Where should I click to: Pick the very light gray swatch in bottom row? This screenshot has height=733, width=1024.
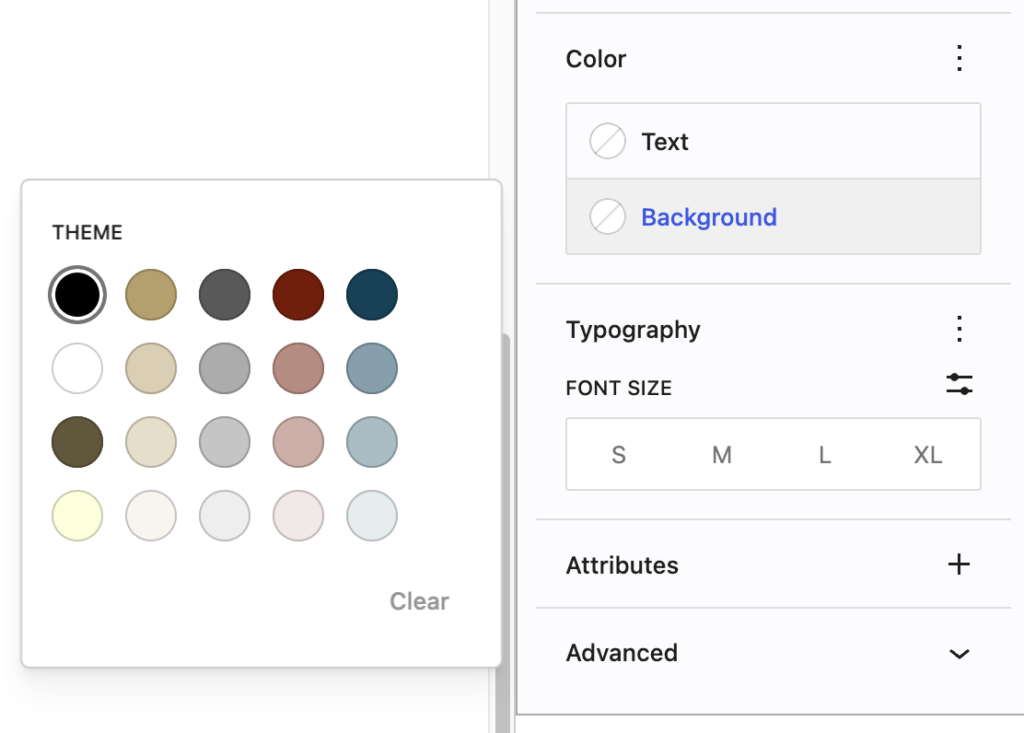[225, 515]
